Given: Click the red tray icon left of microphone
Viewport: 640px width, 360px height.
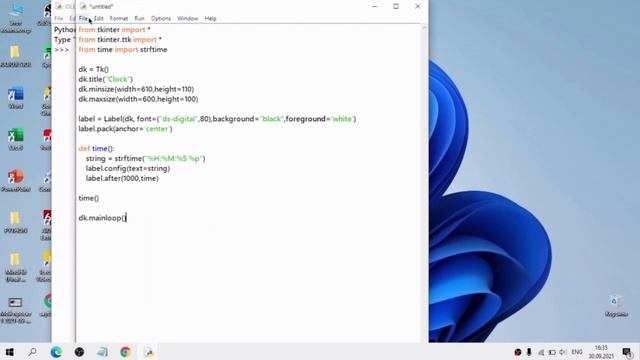Looking at the screenshot, I should [518, 352].
